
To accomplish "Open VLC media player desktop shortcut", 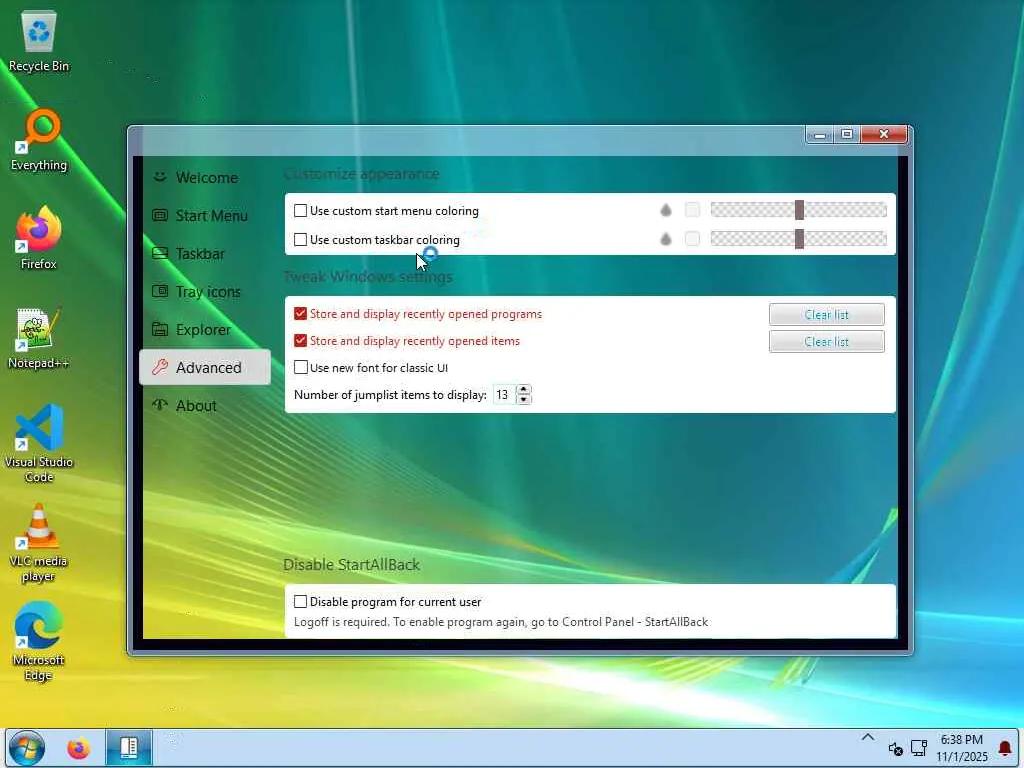I will click(x=39, y=543).
